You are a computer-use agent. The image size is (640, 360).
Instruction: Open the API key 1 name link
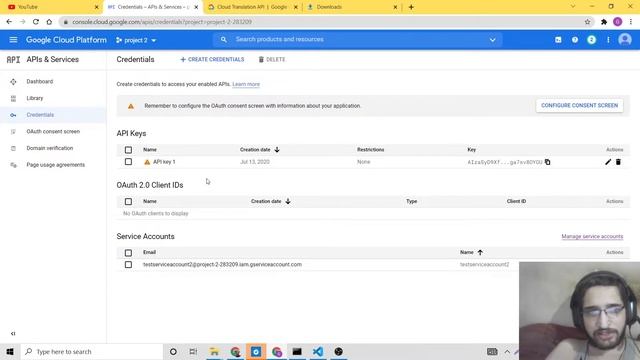click(164, 162)
